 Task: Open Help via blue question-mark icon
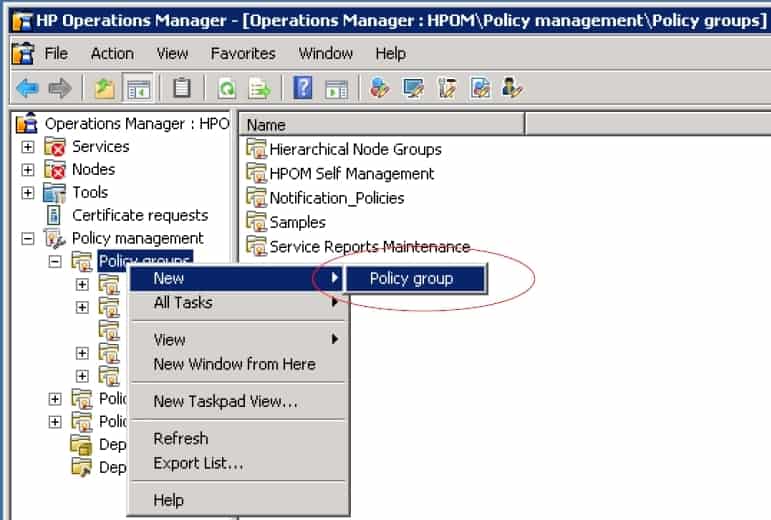point(302,88)
